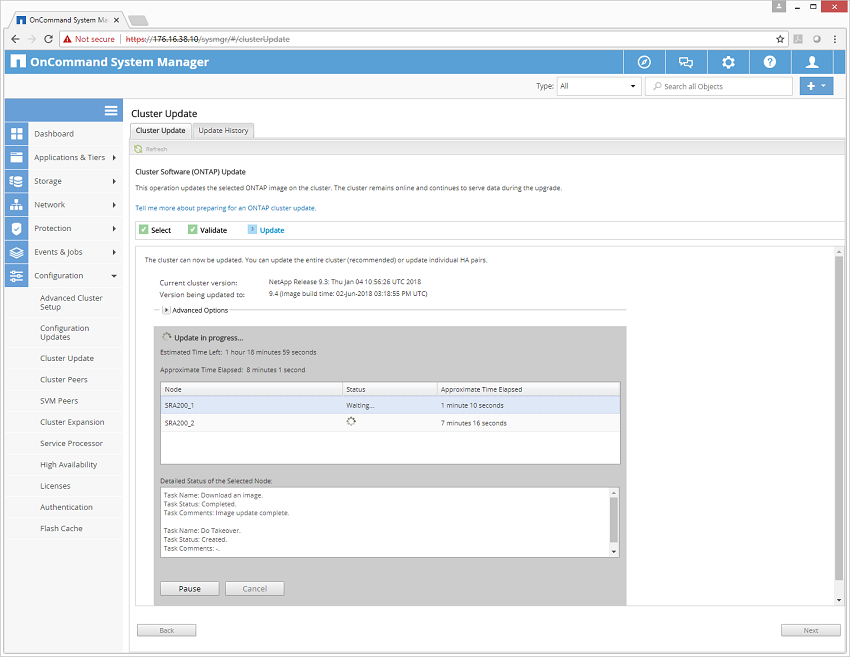Image resolution: width=850 pixels, height=657 pixels.
Task: Click the detailed status scroll down arrow
Action: click(x=614, y=551)
